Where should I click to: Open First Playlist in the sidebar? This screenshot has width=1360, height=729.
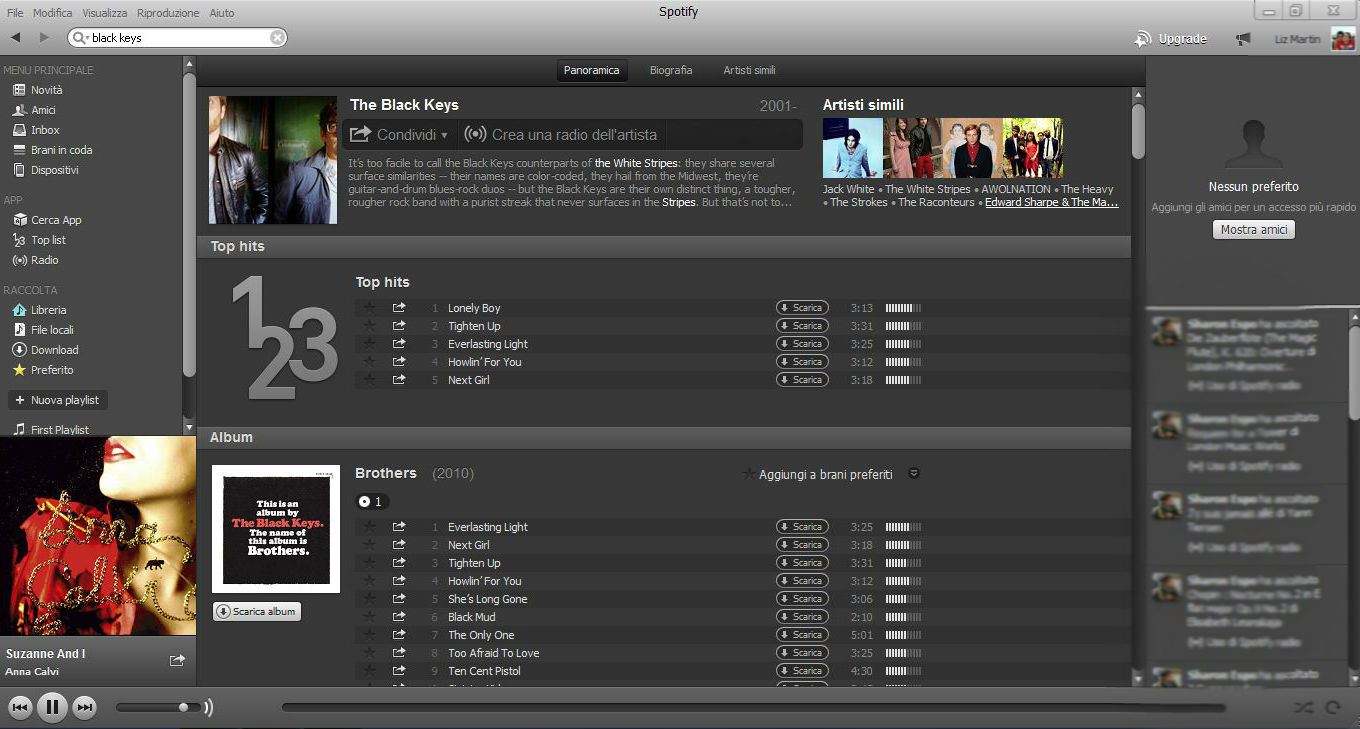coord(51,430)
